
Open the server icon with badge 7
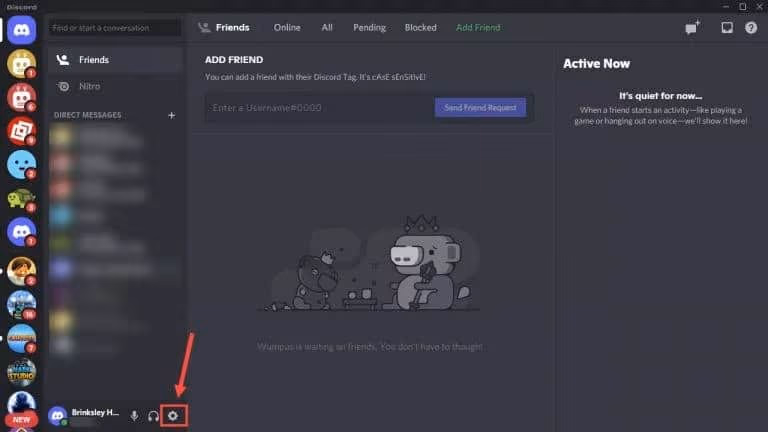click(22, 338)
